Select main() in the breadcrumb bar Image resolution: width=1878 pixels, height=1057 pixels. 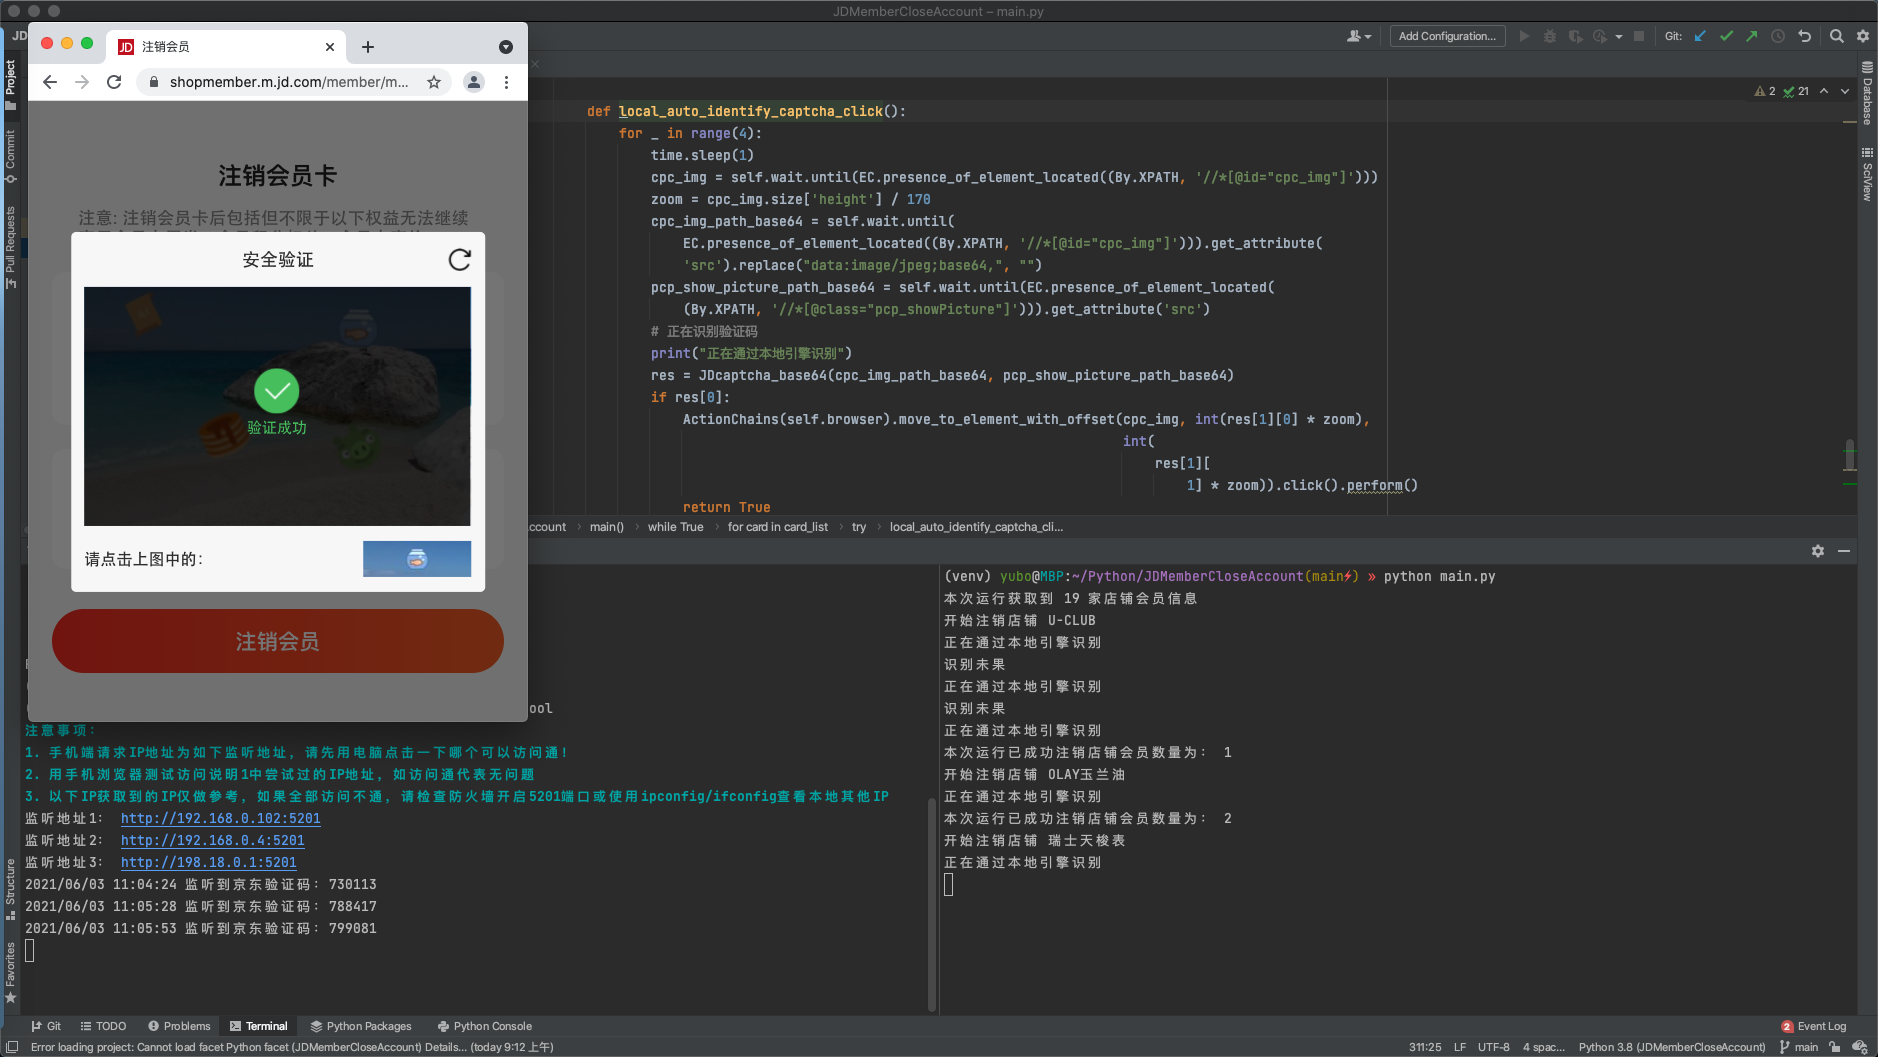tap(606, 527)
